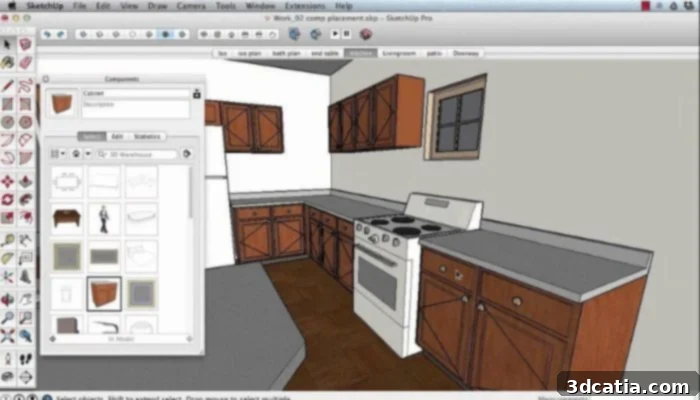The image size is (700, 400).
Task: Open the collections navigation dropdown arrow
Action: point(88,154)
